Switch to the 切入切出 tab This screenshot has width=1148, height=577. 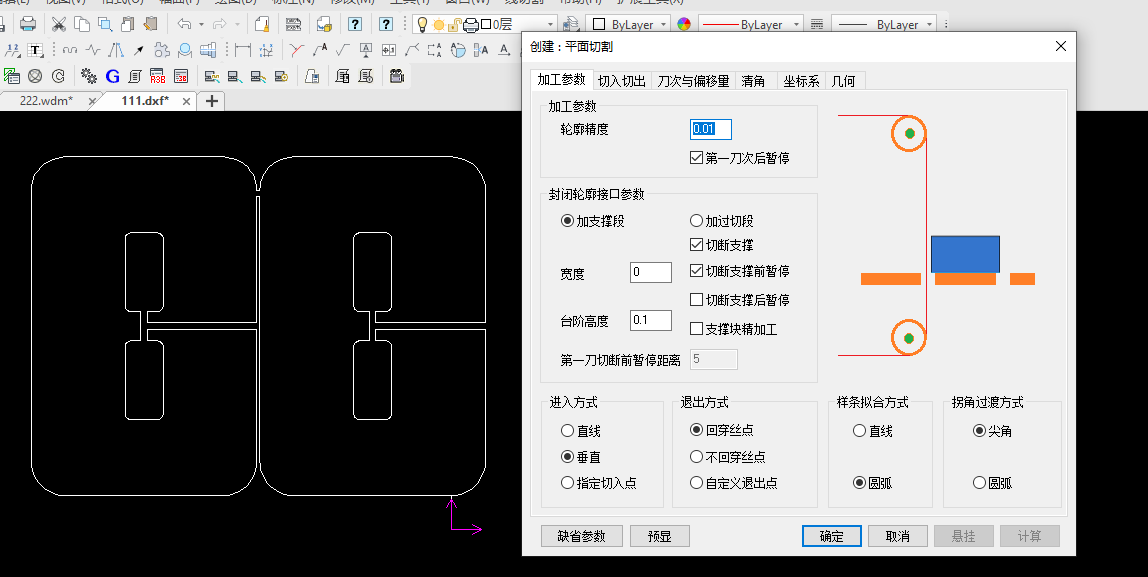click(x=621, y=81)
